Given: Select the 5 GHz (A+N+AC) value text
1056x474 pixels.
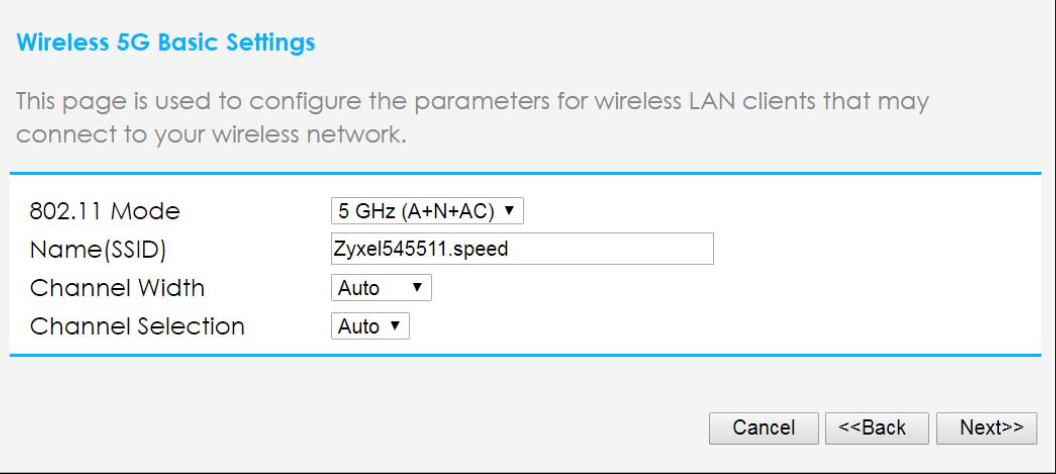Looking at the screenshot, I should (416, 211).
